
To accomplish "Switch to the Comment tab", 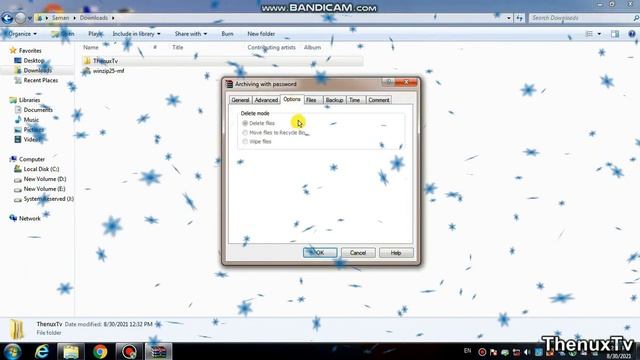I will coord(379,100).
